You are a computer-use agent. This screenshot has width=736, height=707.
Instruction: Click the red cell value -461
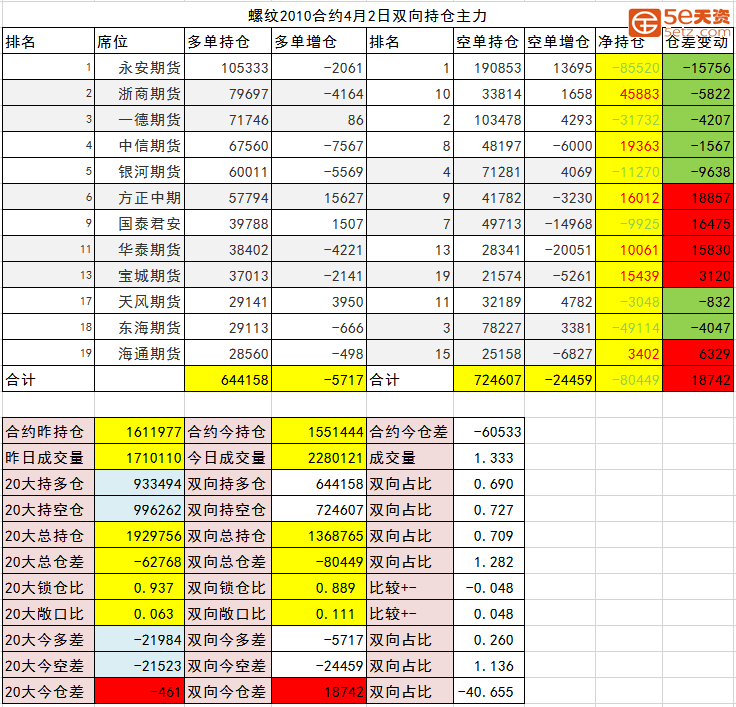click(139, 691)
